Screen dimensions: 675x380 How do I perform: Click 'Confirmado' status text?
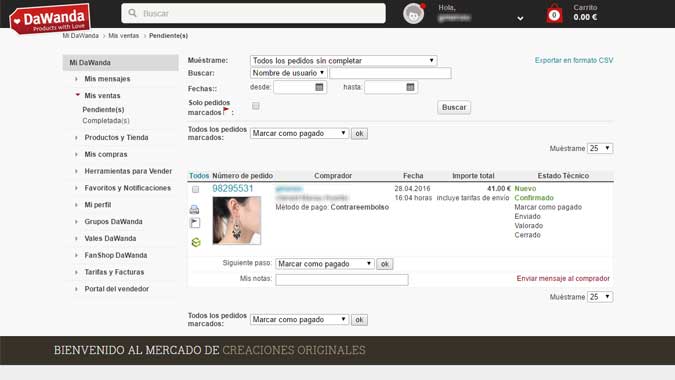tap(534, 198)
